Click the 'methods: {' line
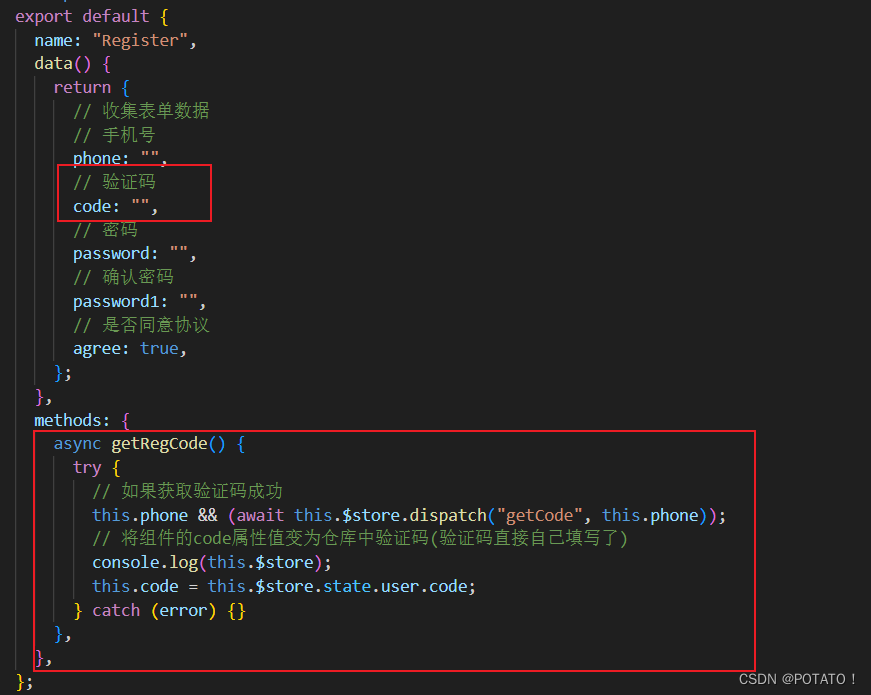 [x=82, y=420]
